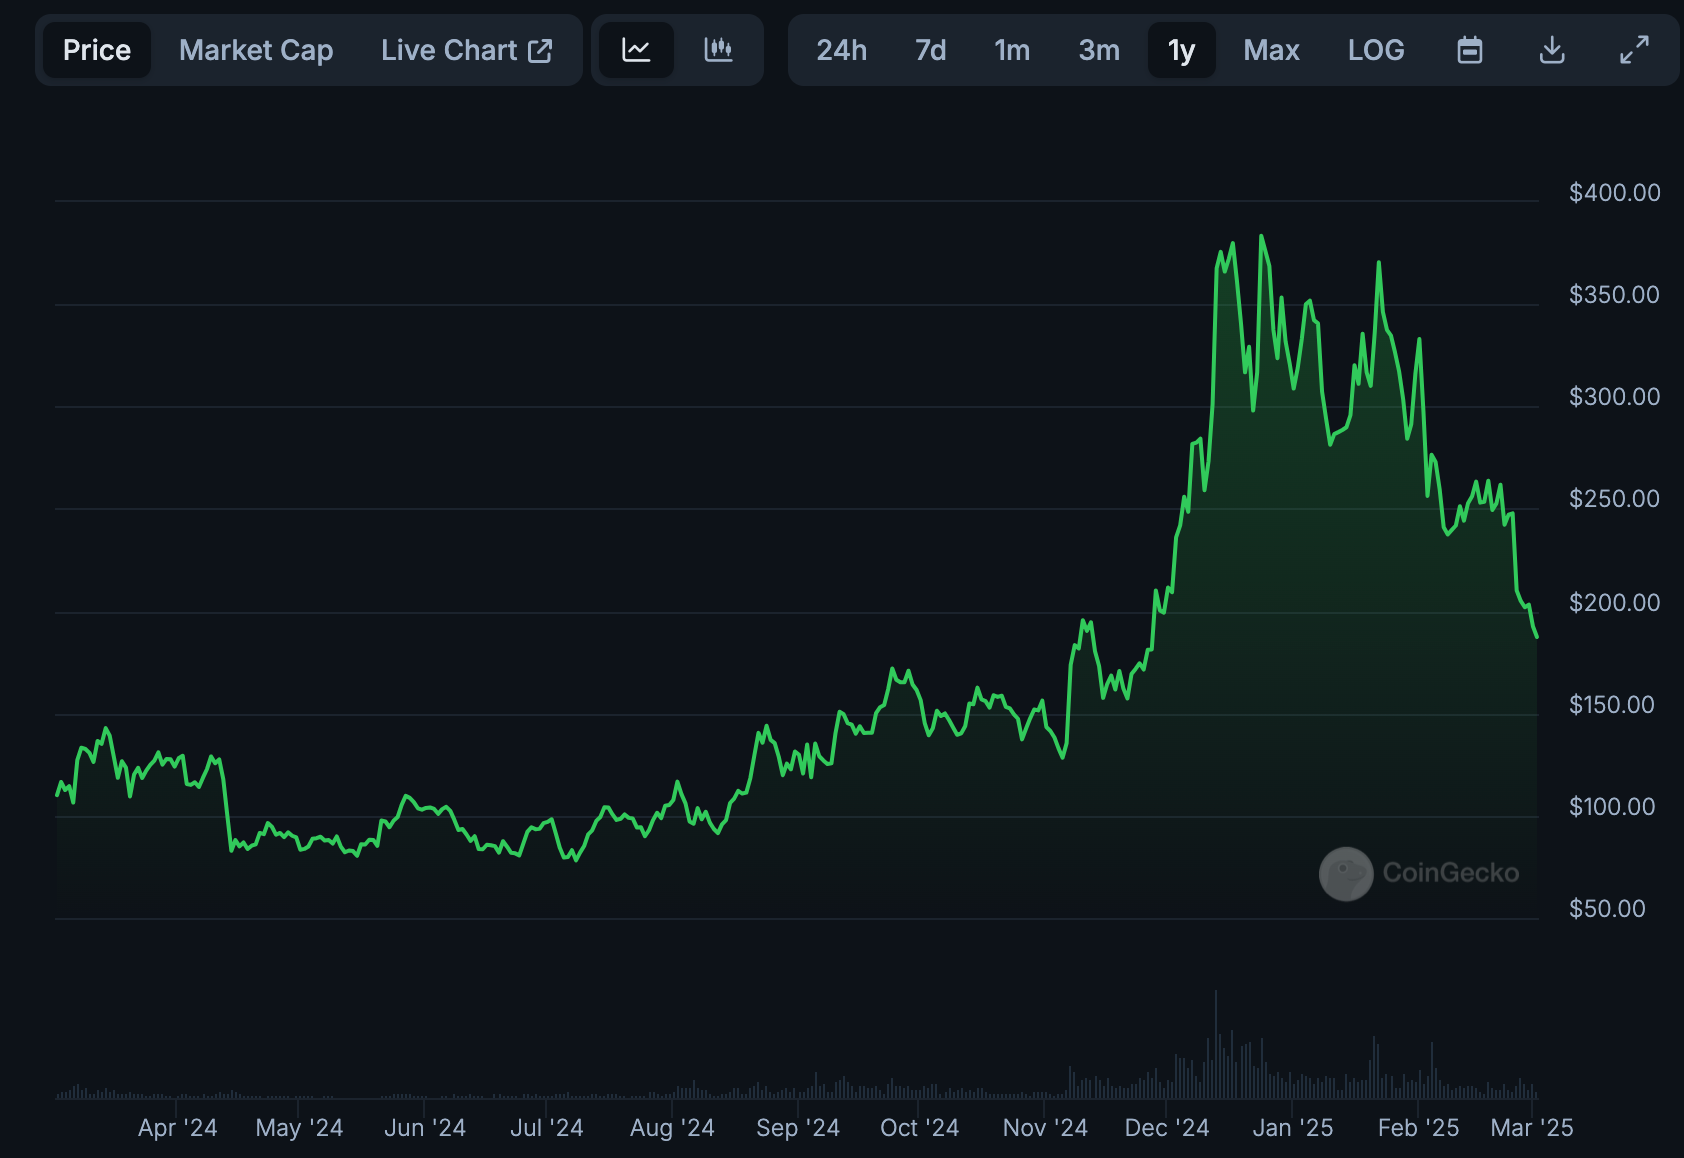This screenshot has height=1158, width=1684.
Task: Set time range to 1y
Action: click(x=1181, y=50)
